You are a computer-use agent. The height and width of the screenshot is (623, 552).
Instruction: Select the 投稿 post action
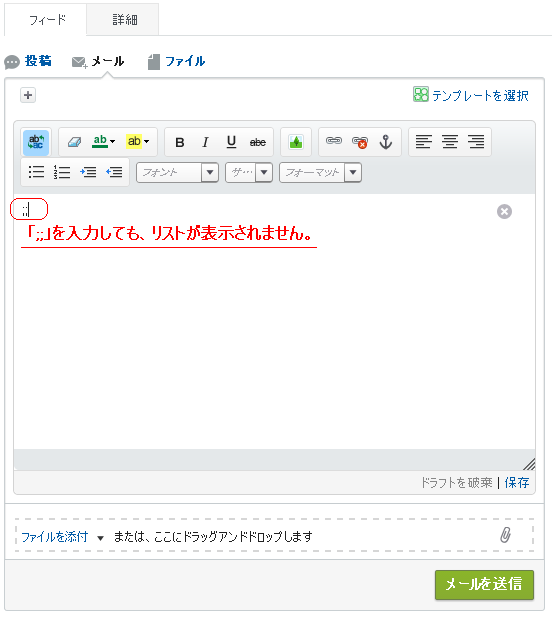tap(38, 61)
